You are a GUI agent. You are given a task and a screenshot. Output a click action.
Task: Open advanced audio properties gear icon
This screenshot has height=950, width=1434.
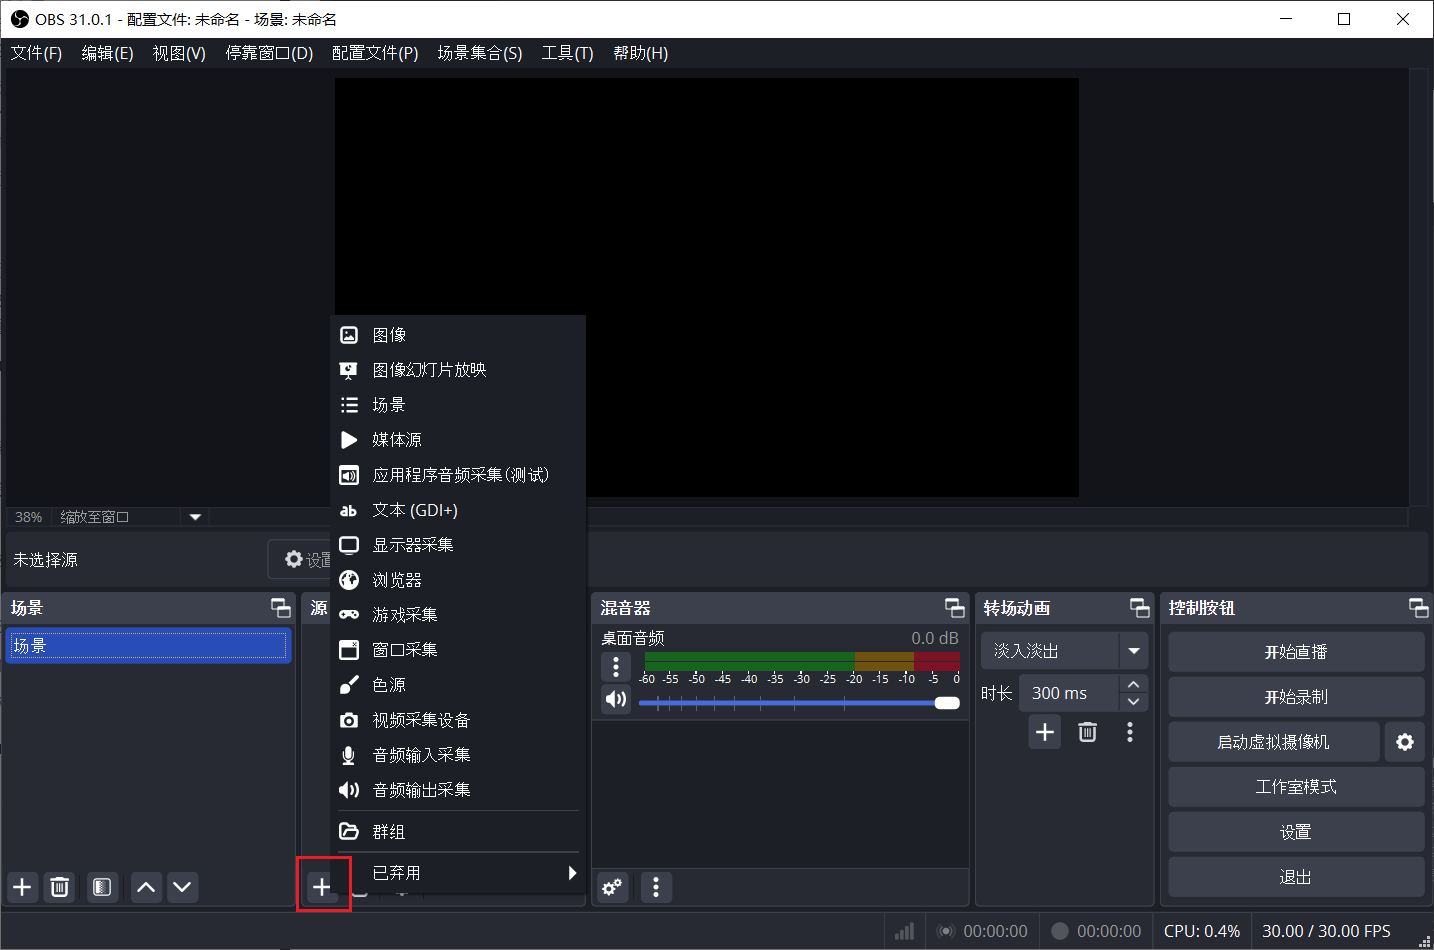[x=612, y=887]
